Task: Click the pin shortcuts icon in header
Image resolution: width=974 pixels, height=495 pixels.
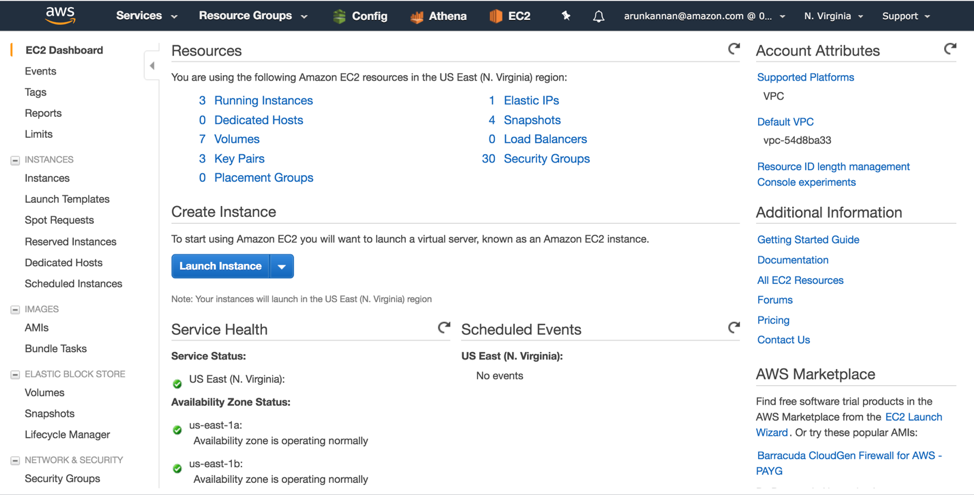Action: pos(566,16)
